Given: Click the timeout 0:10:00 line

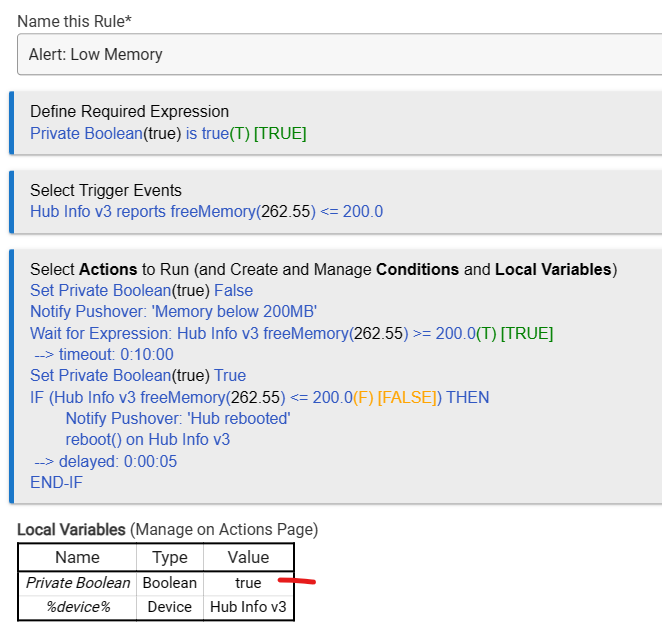Looking at the screenshot, I should tap(104, 354).
